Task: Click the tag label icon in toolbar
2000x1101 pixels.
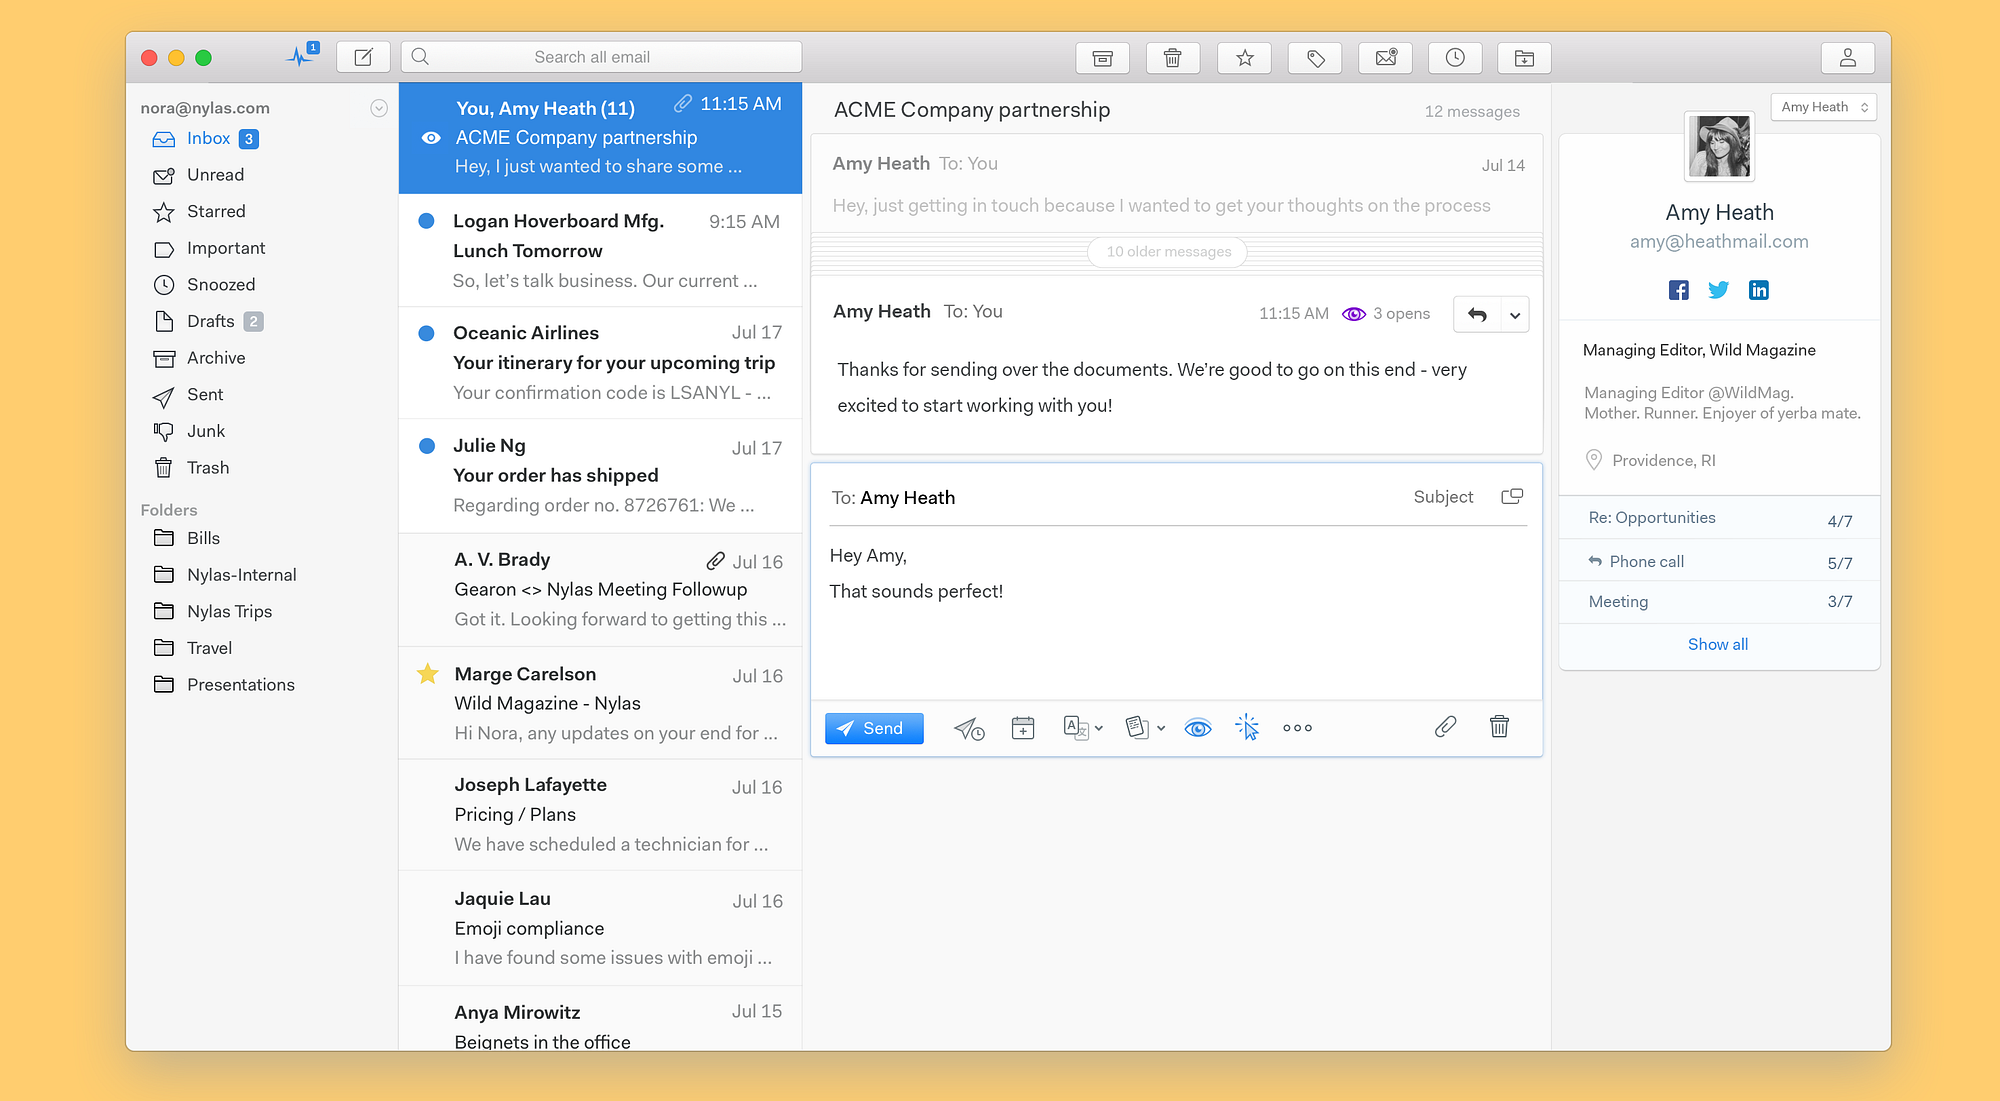Action: click(x=1315, y=58)
